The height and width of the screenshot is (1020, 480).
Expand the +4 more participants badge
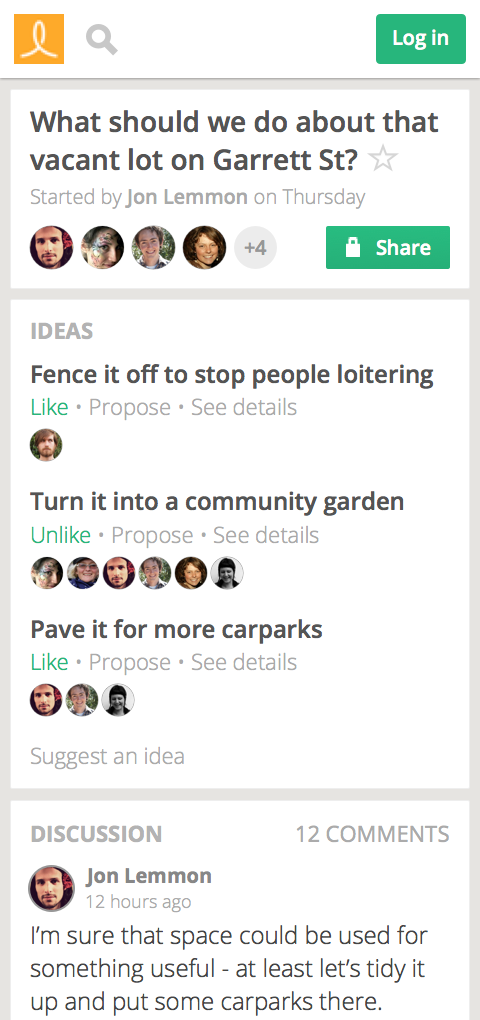(x=255, y=247)
